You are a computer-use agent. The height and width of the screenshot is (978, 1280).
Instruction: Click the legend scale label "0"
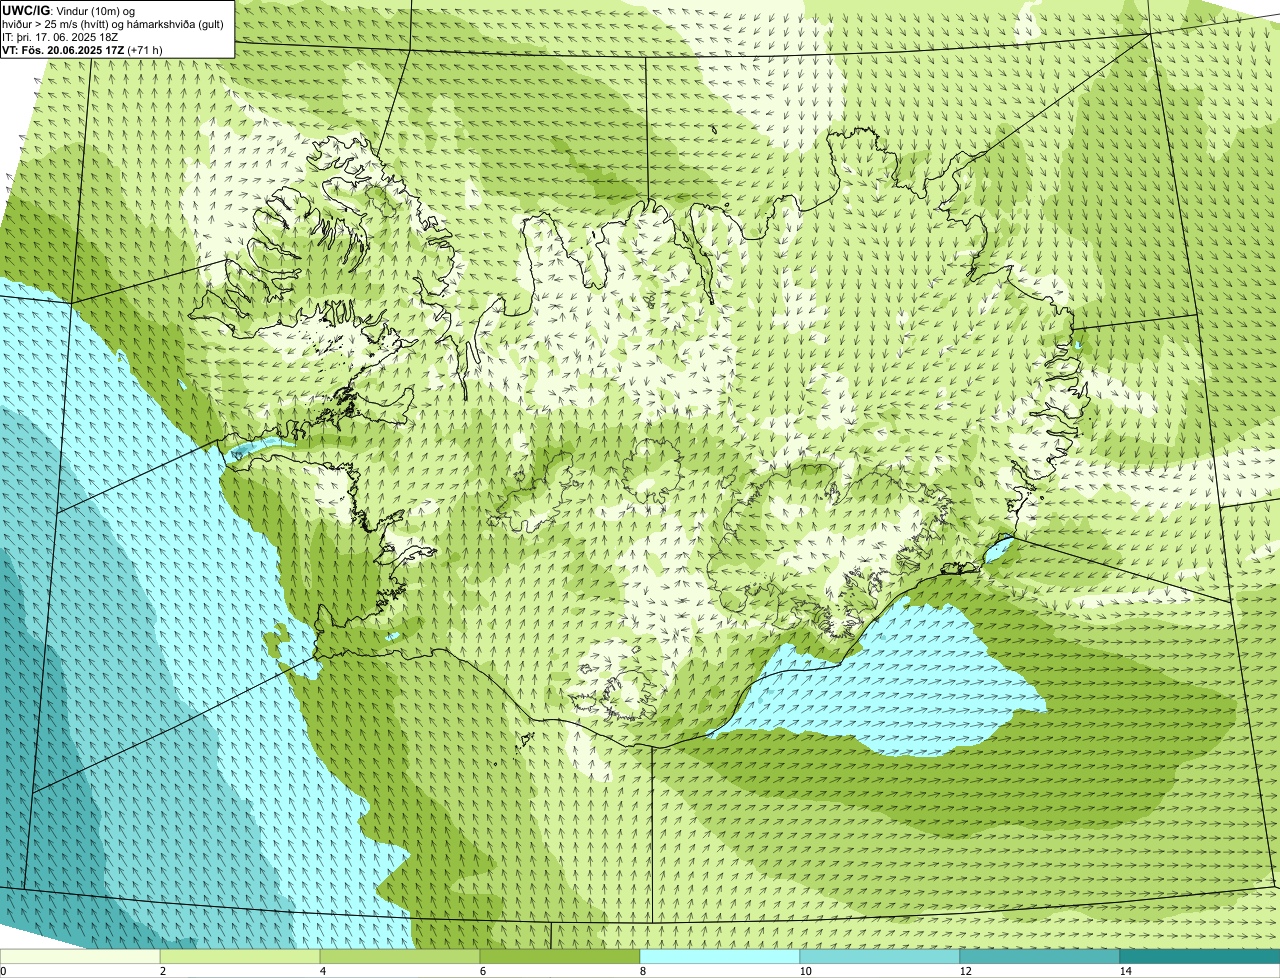point(3,971)
